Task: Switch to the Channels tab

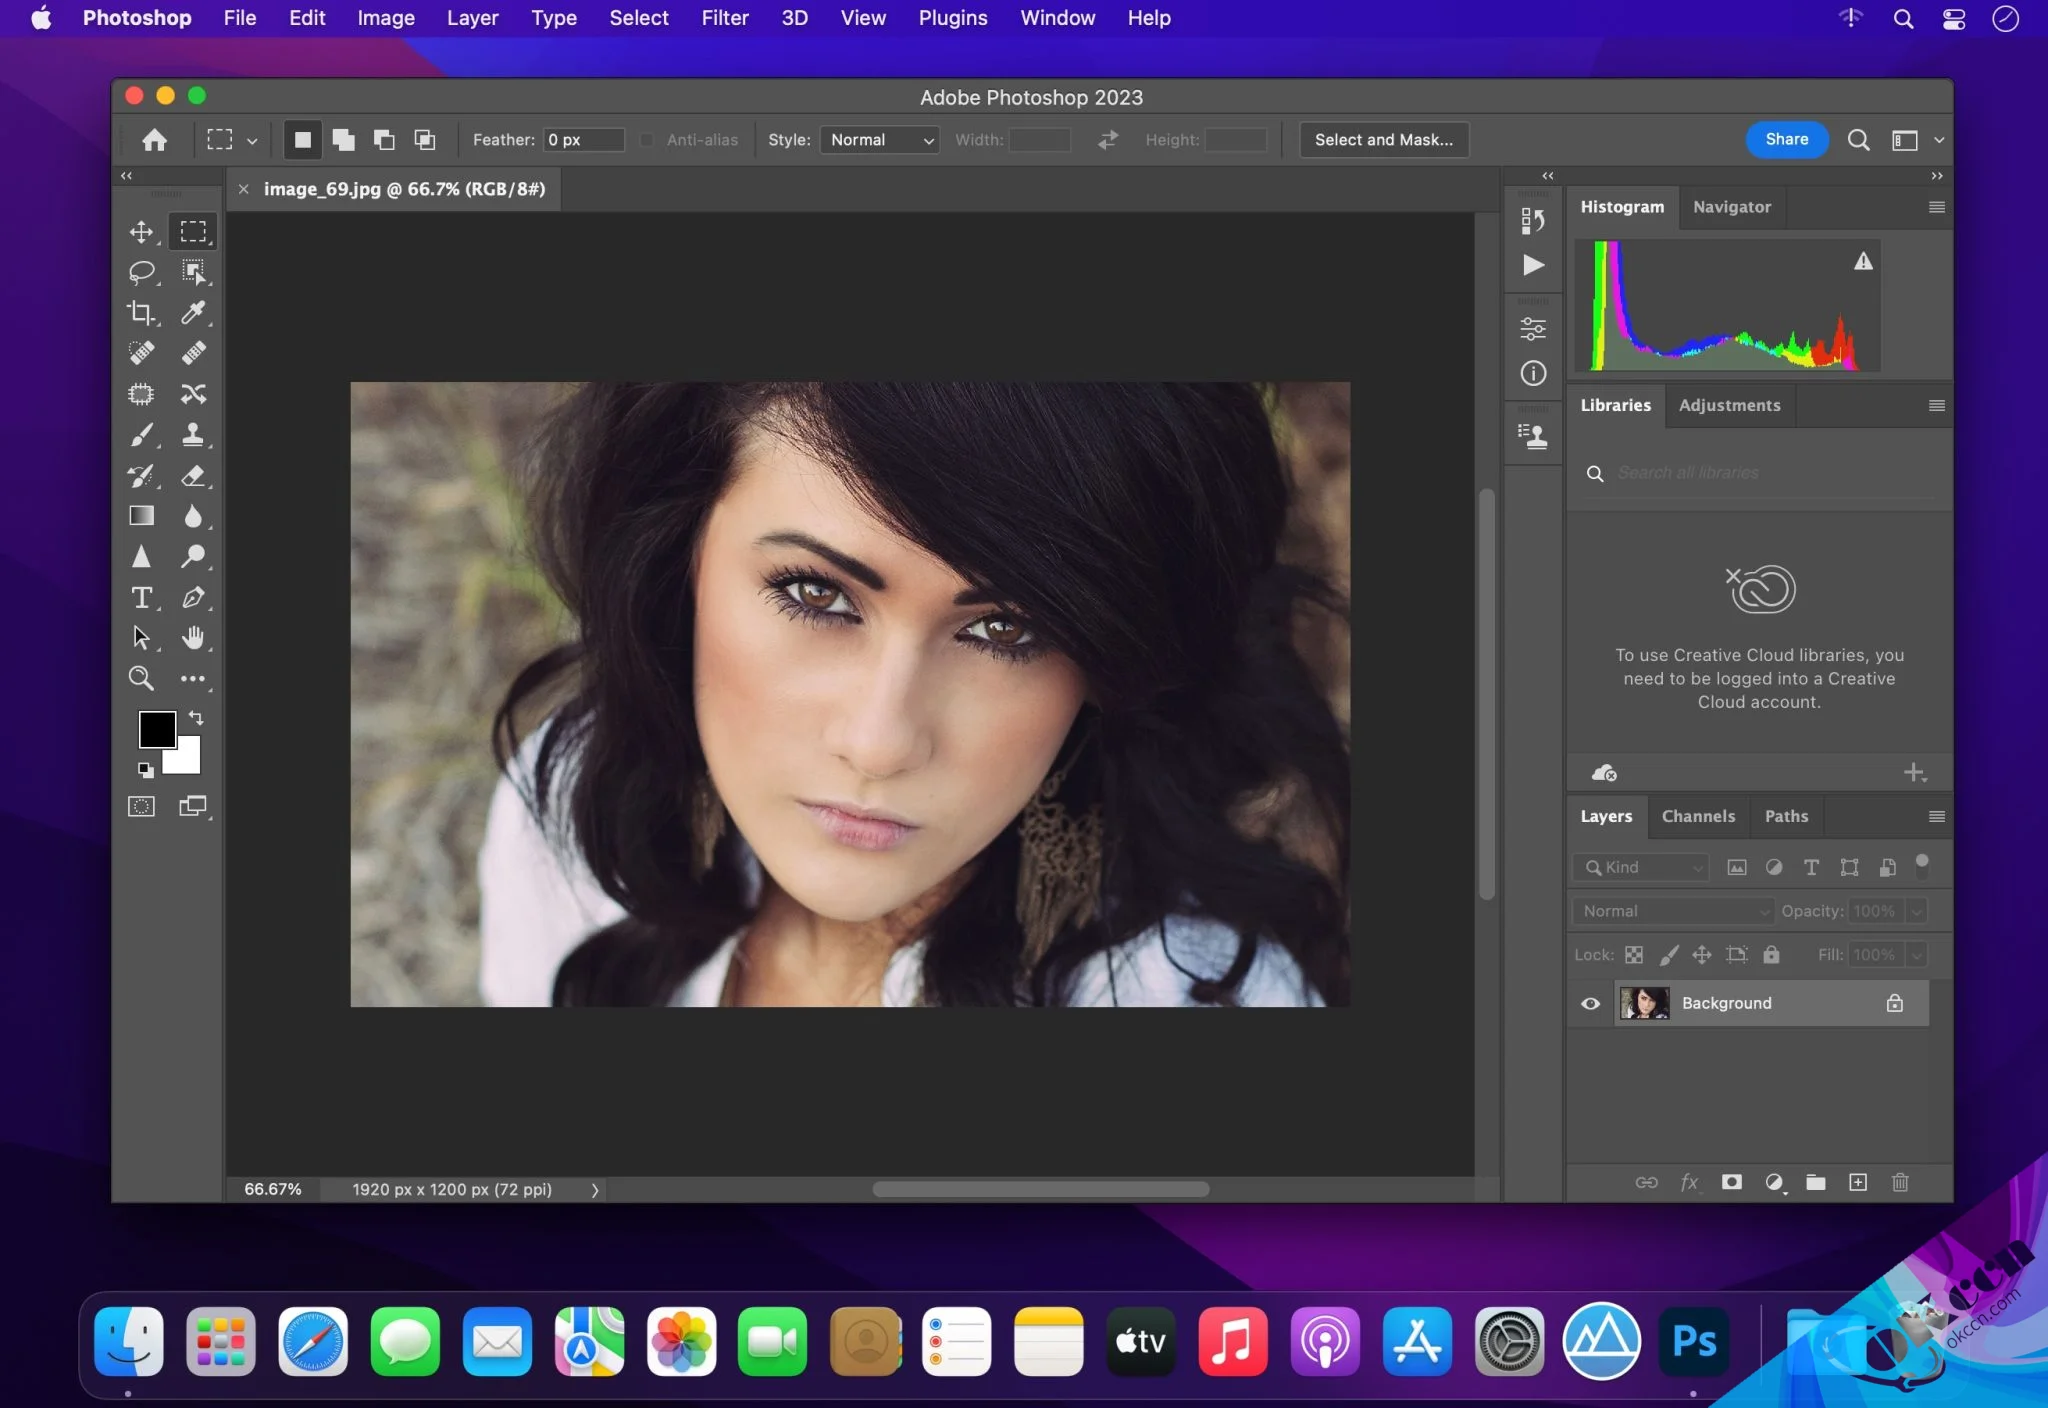Action: click(1698, 816)
